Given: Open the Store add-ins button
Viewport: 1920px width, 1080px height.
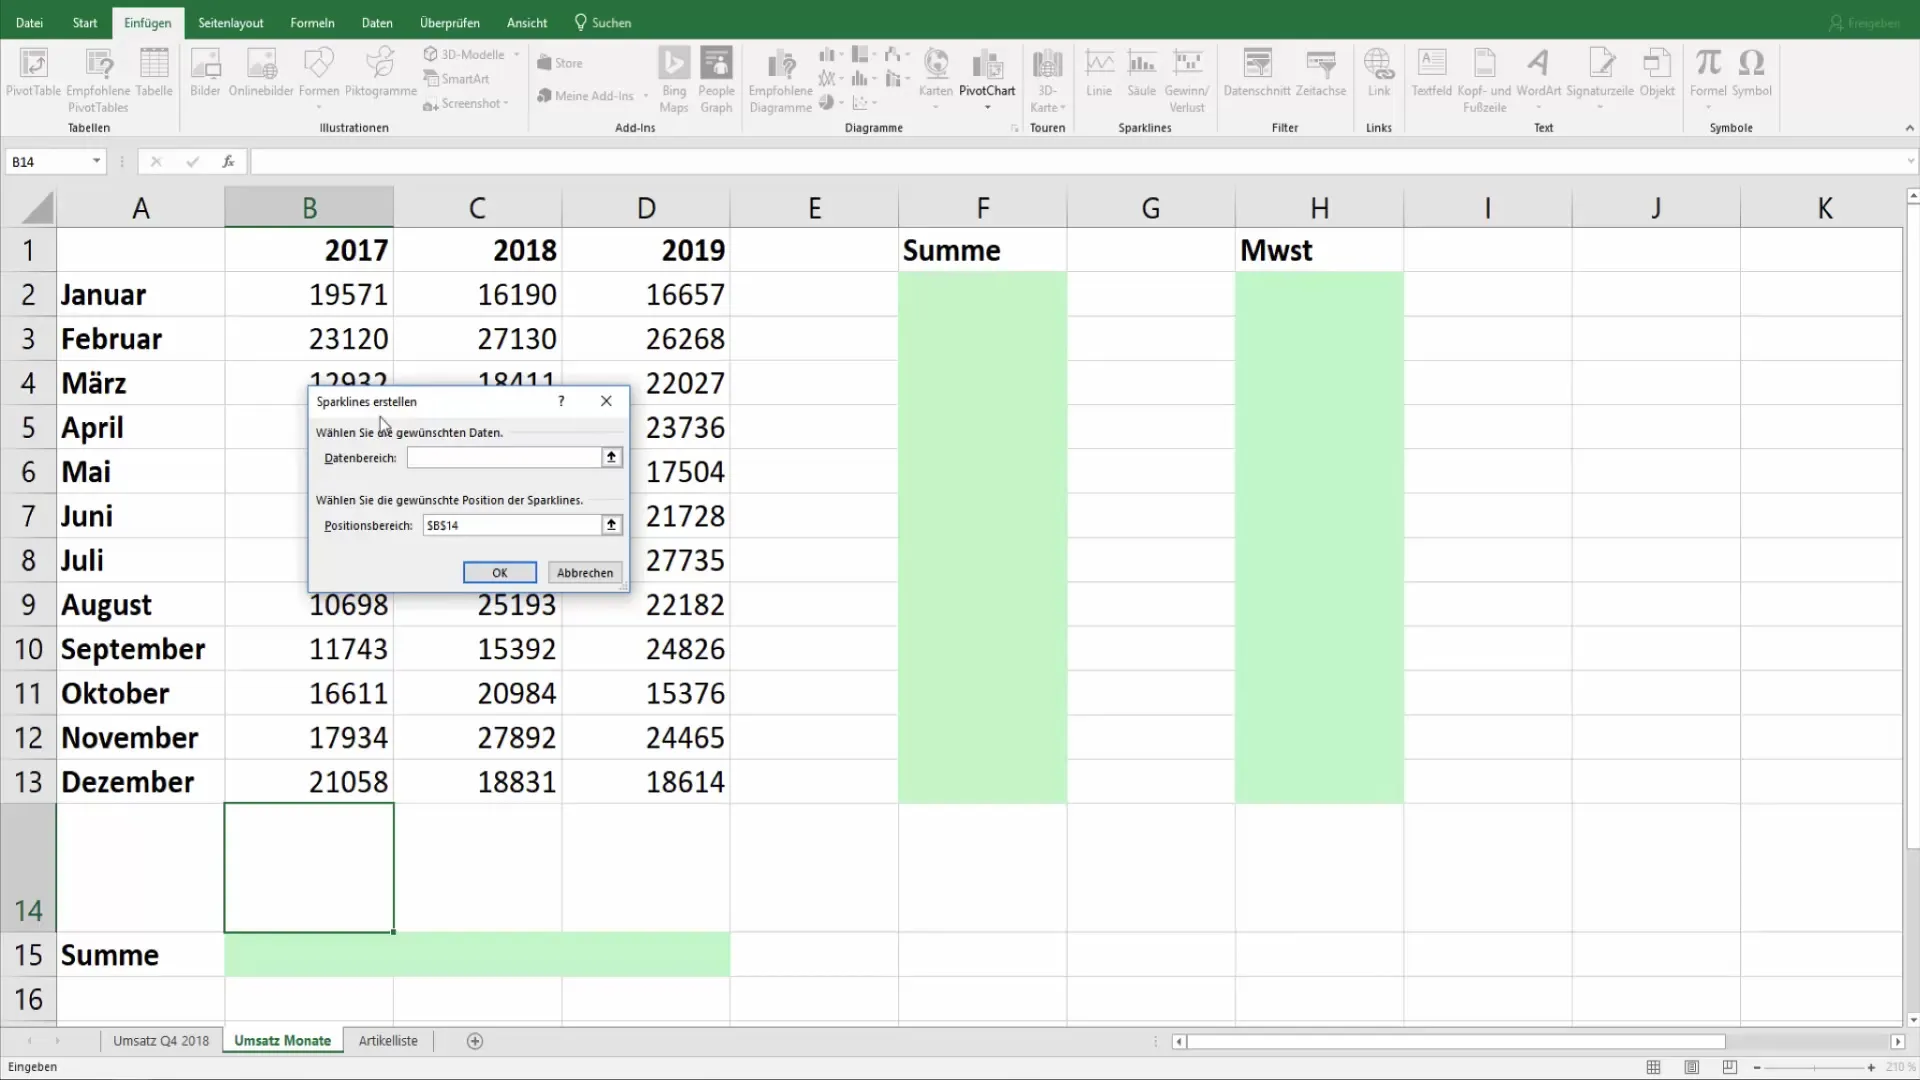Looking at the screenshot, I should click(x=560, y=63).
